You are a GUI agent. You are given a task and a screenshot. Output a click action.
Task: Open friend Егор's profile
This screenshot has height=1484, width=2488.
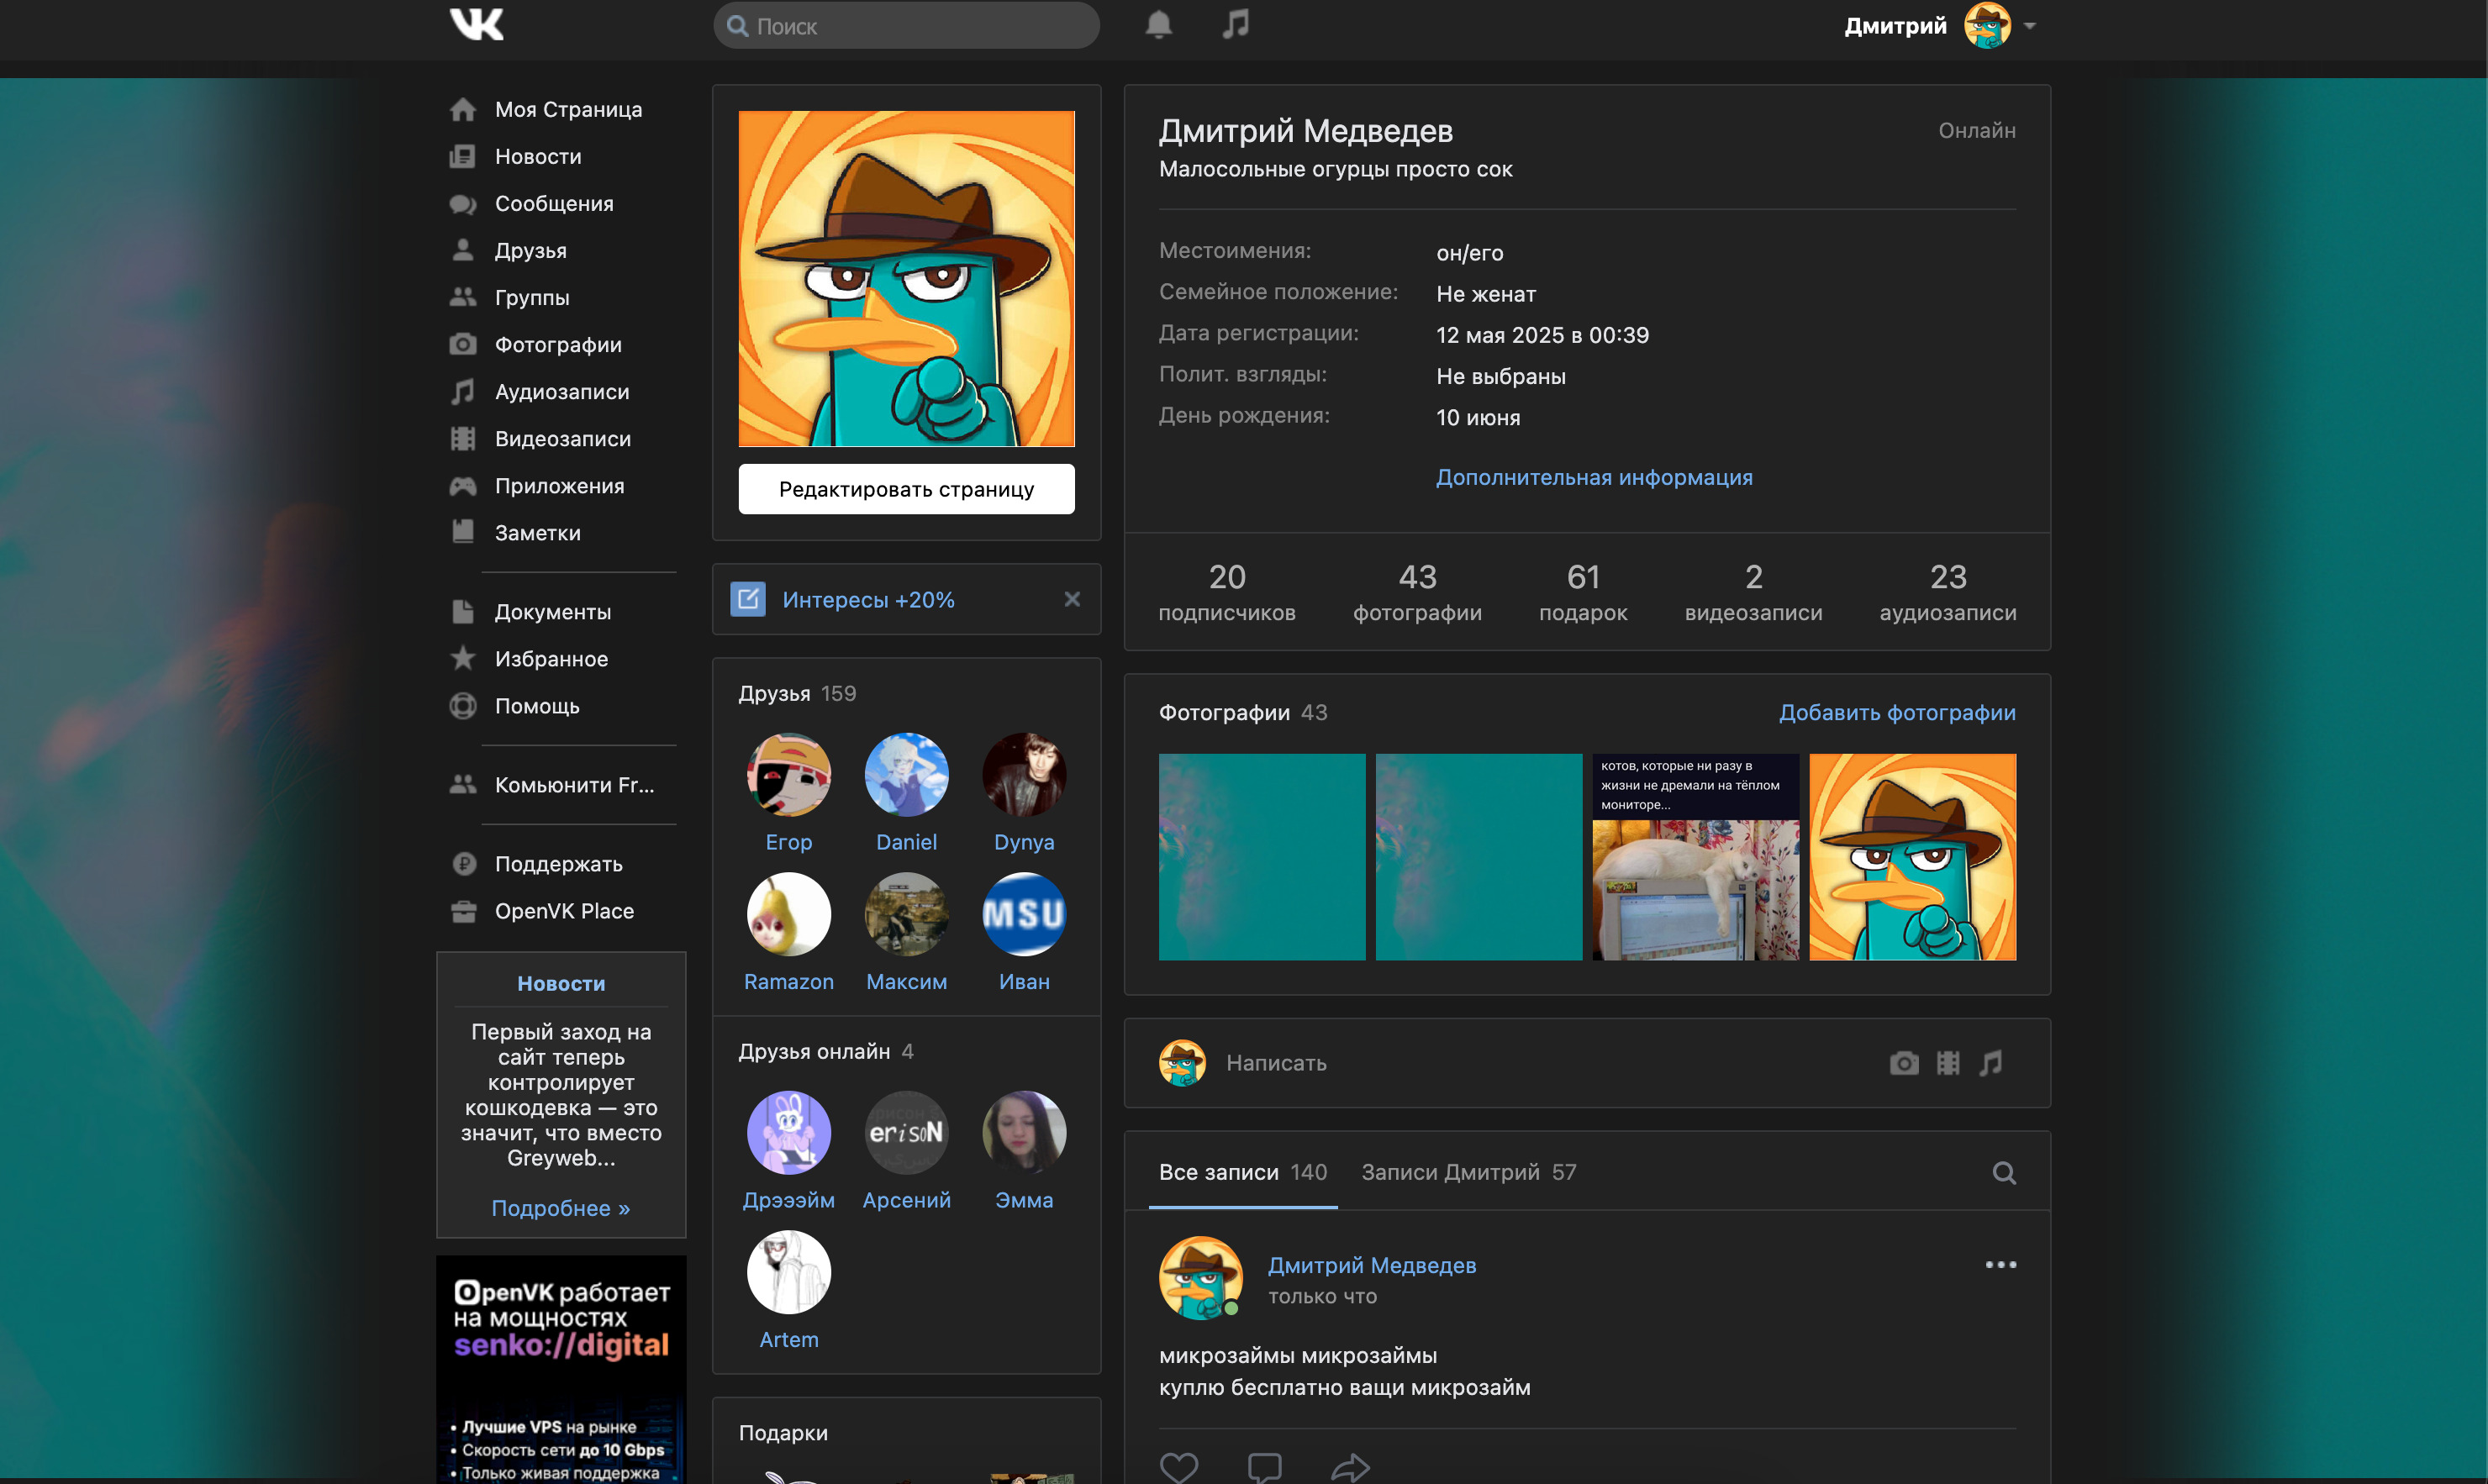point(789,792)
